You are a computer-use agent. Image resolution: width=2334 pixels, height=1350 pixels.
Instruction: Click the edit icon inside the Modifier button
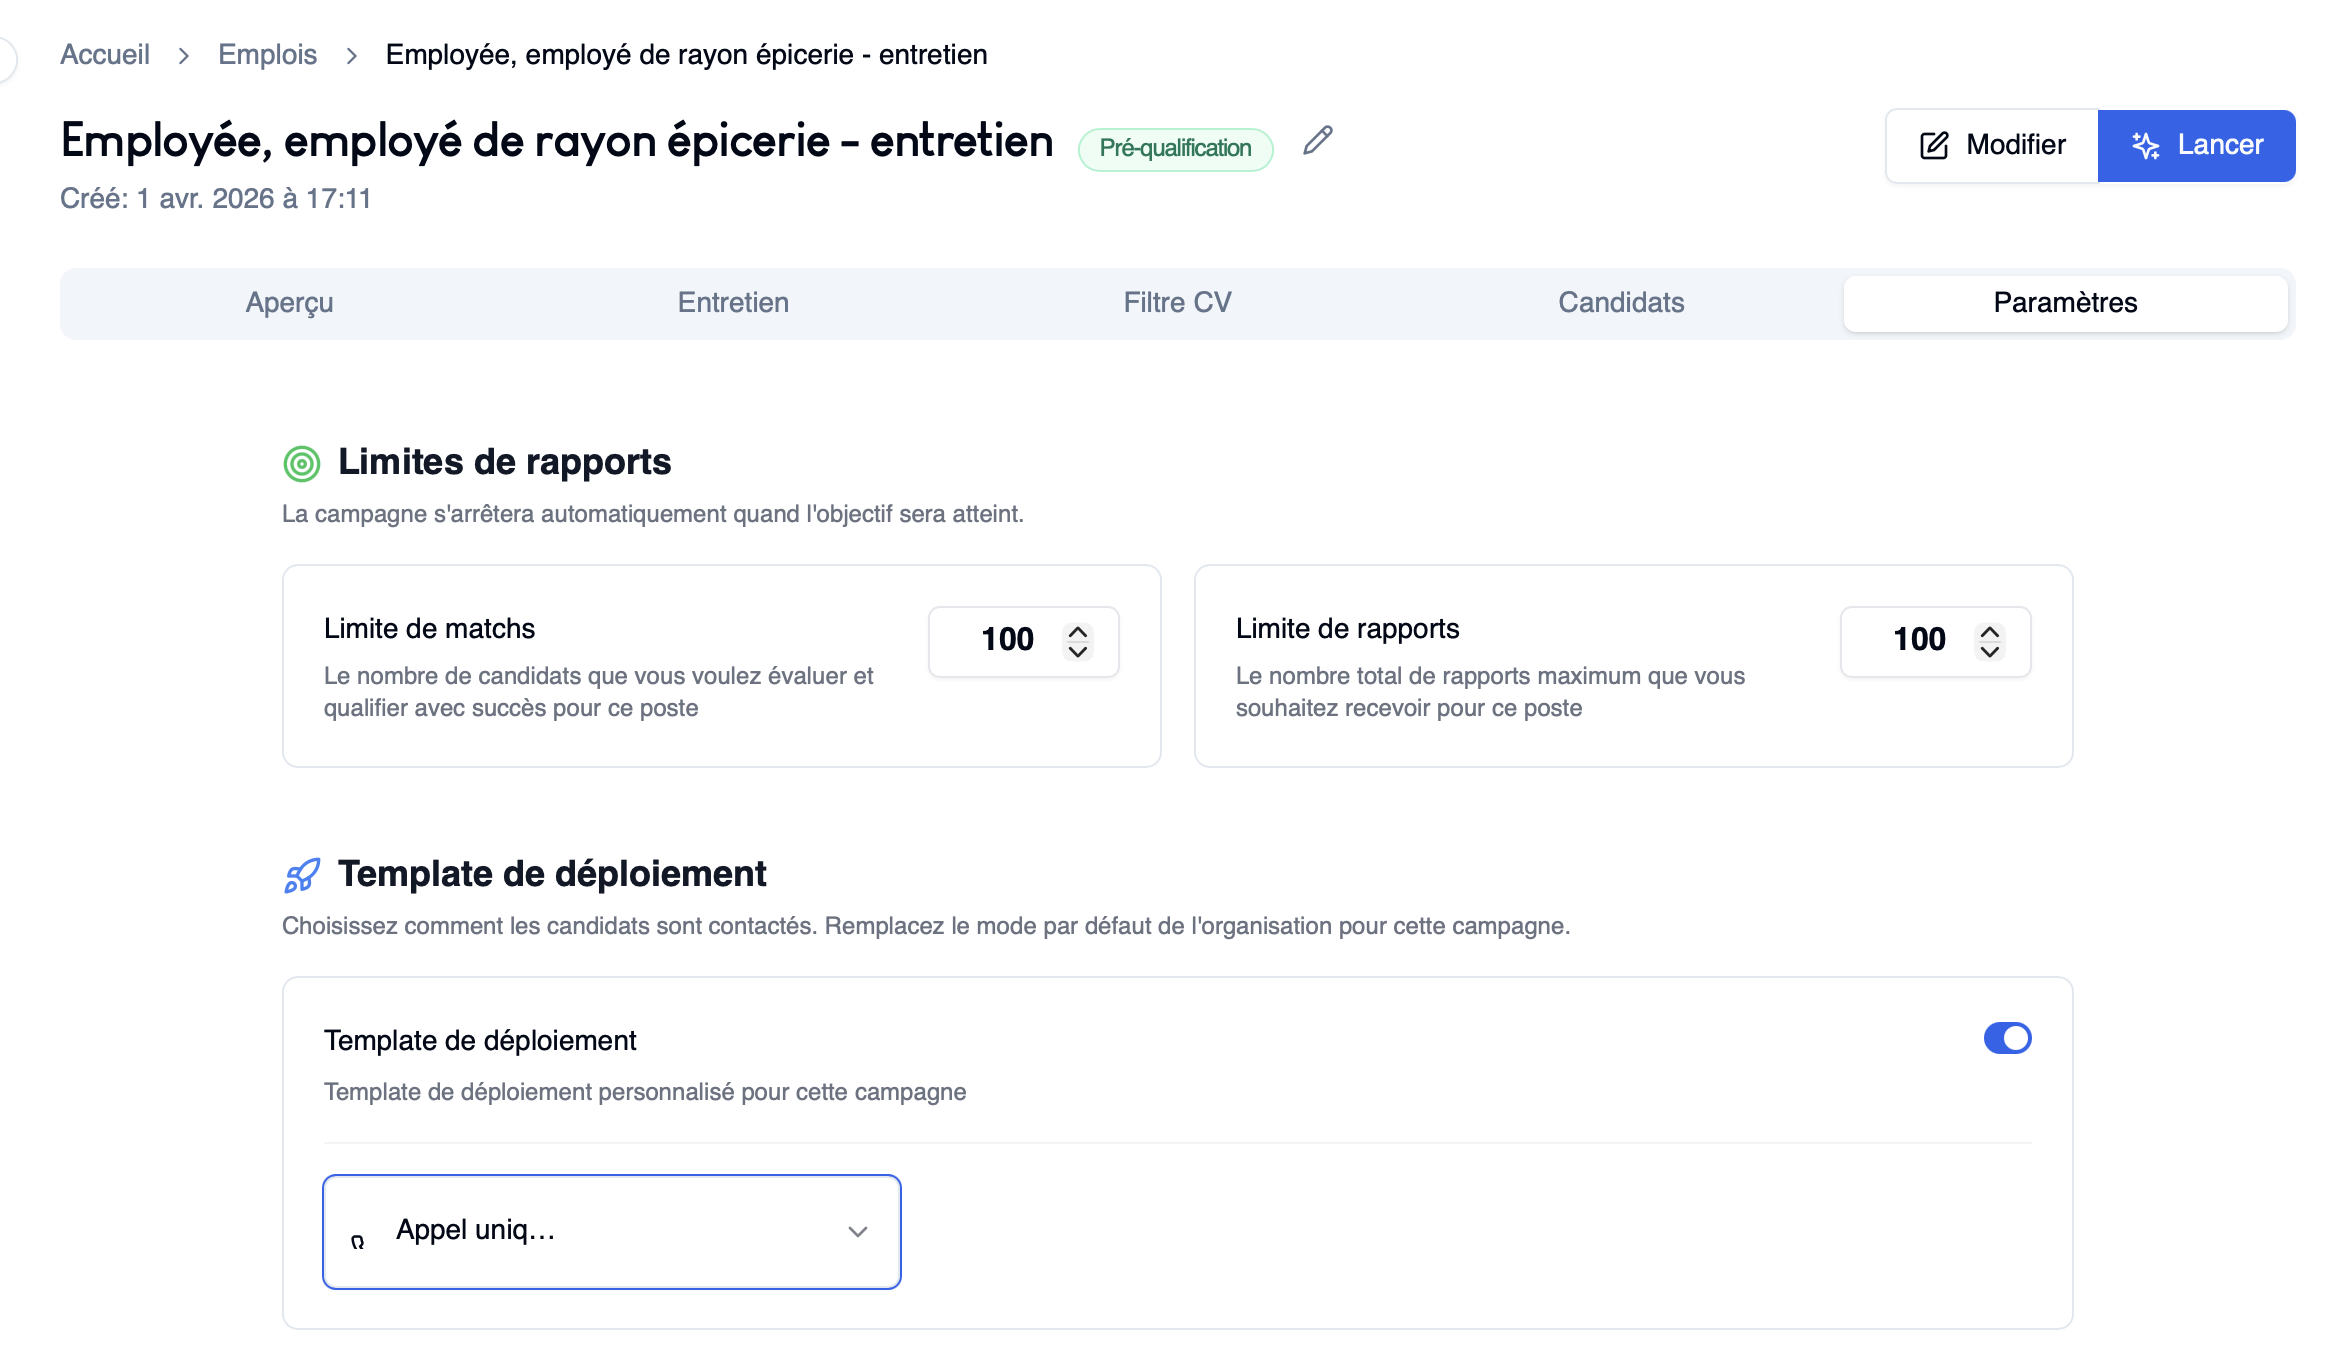(x=1933, y=144)
